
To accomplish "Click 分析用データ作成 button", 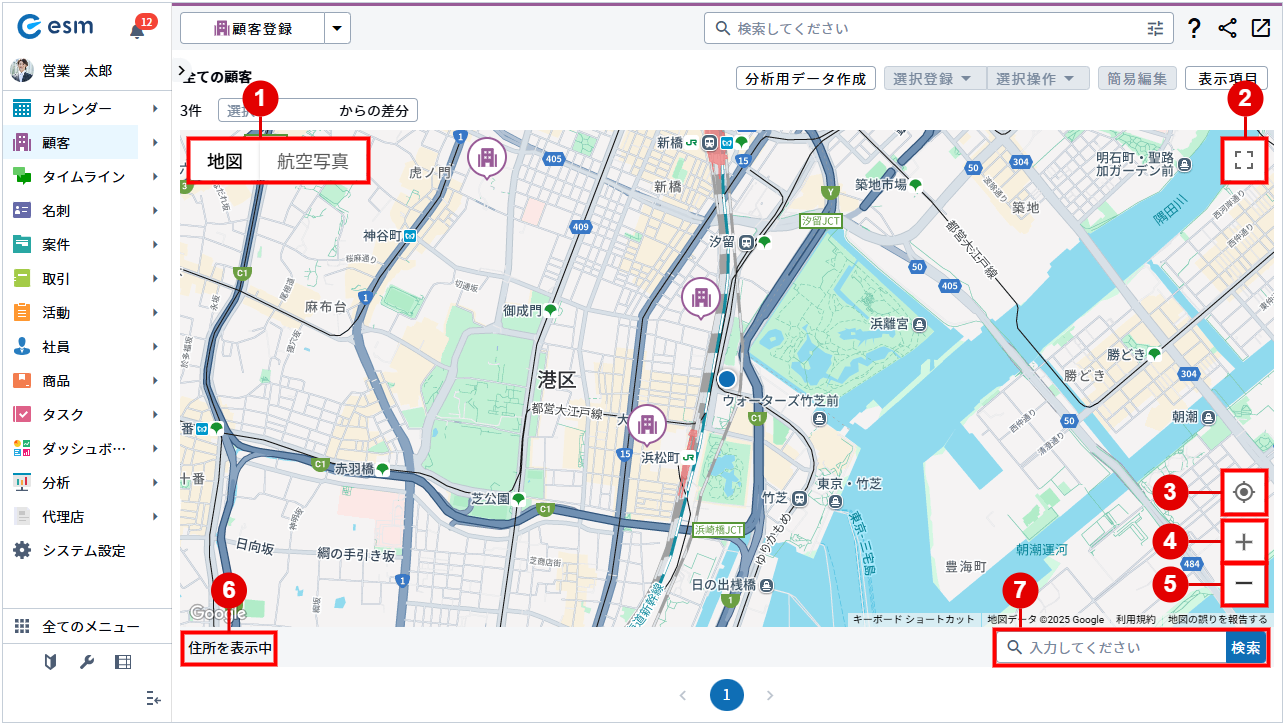I will tap(805, 79).
